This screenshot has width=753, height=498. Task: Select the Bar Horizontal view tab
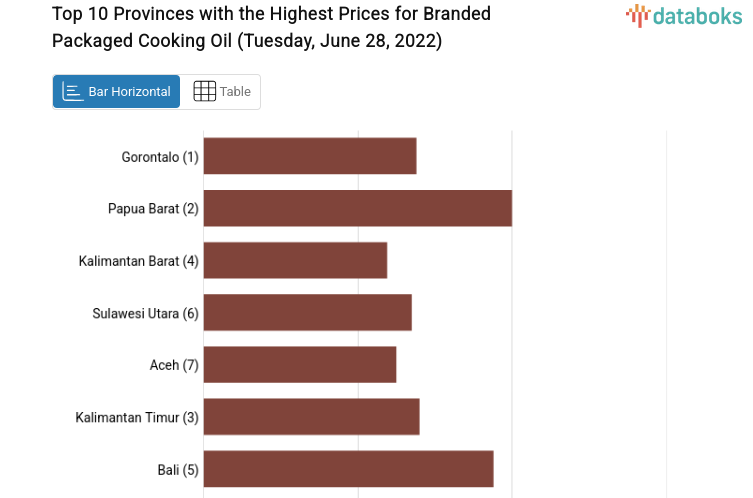117,92
